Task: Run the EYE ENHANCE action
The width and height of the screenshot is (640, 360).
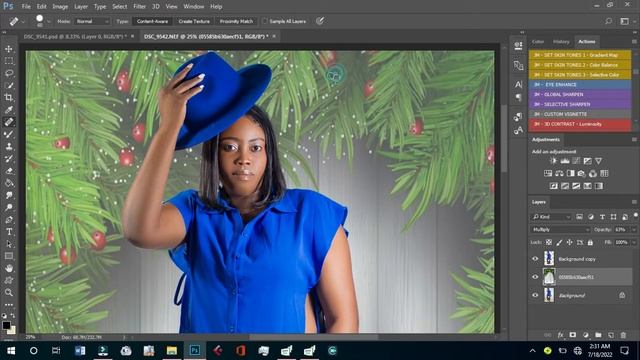Action: pyautogui.click(x=580, y=84)
